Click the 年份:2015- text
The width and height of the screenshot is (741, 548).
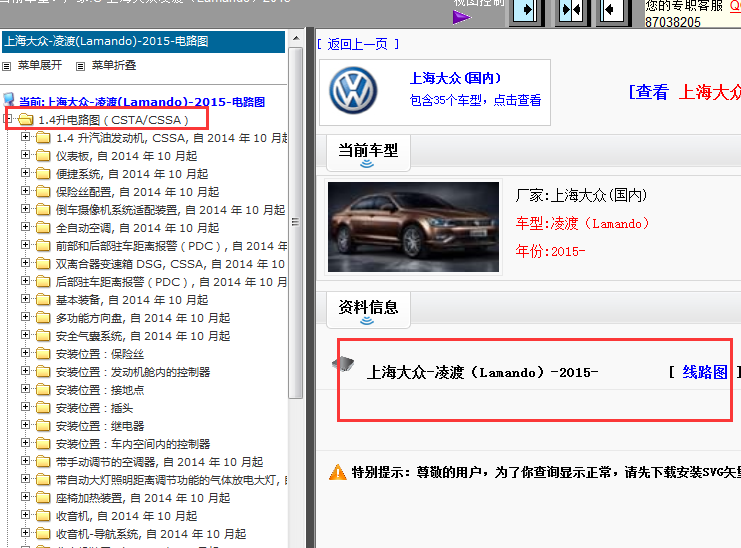550,251
